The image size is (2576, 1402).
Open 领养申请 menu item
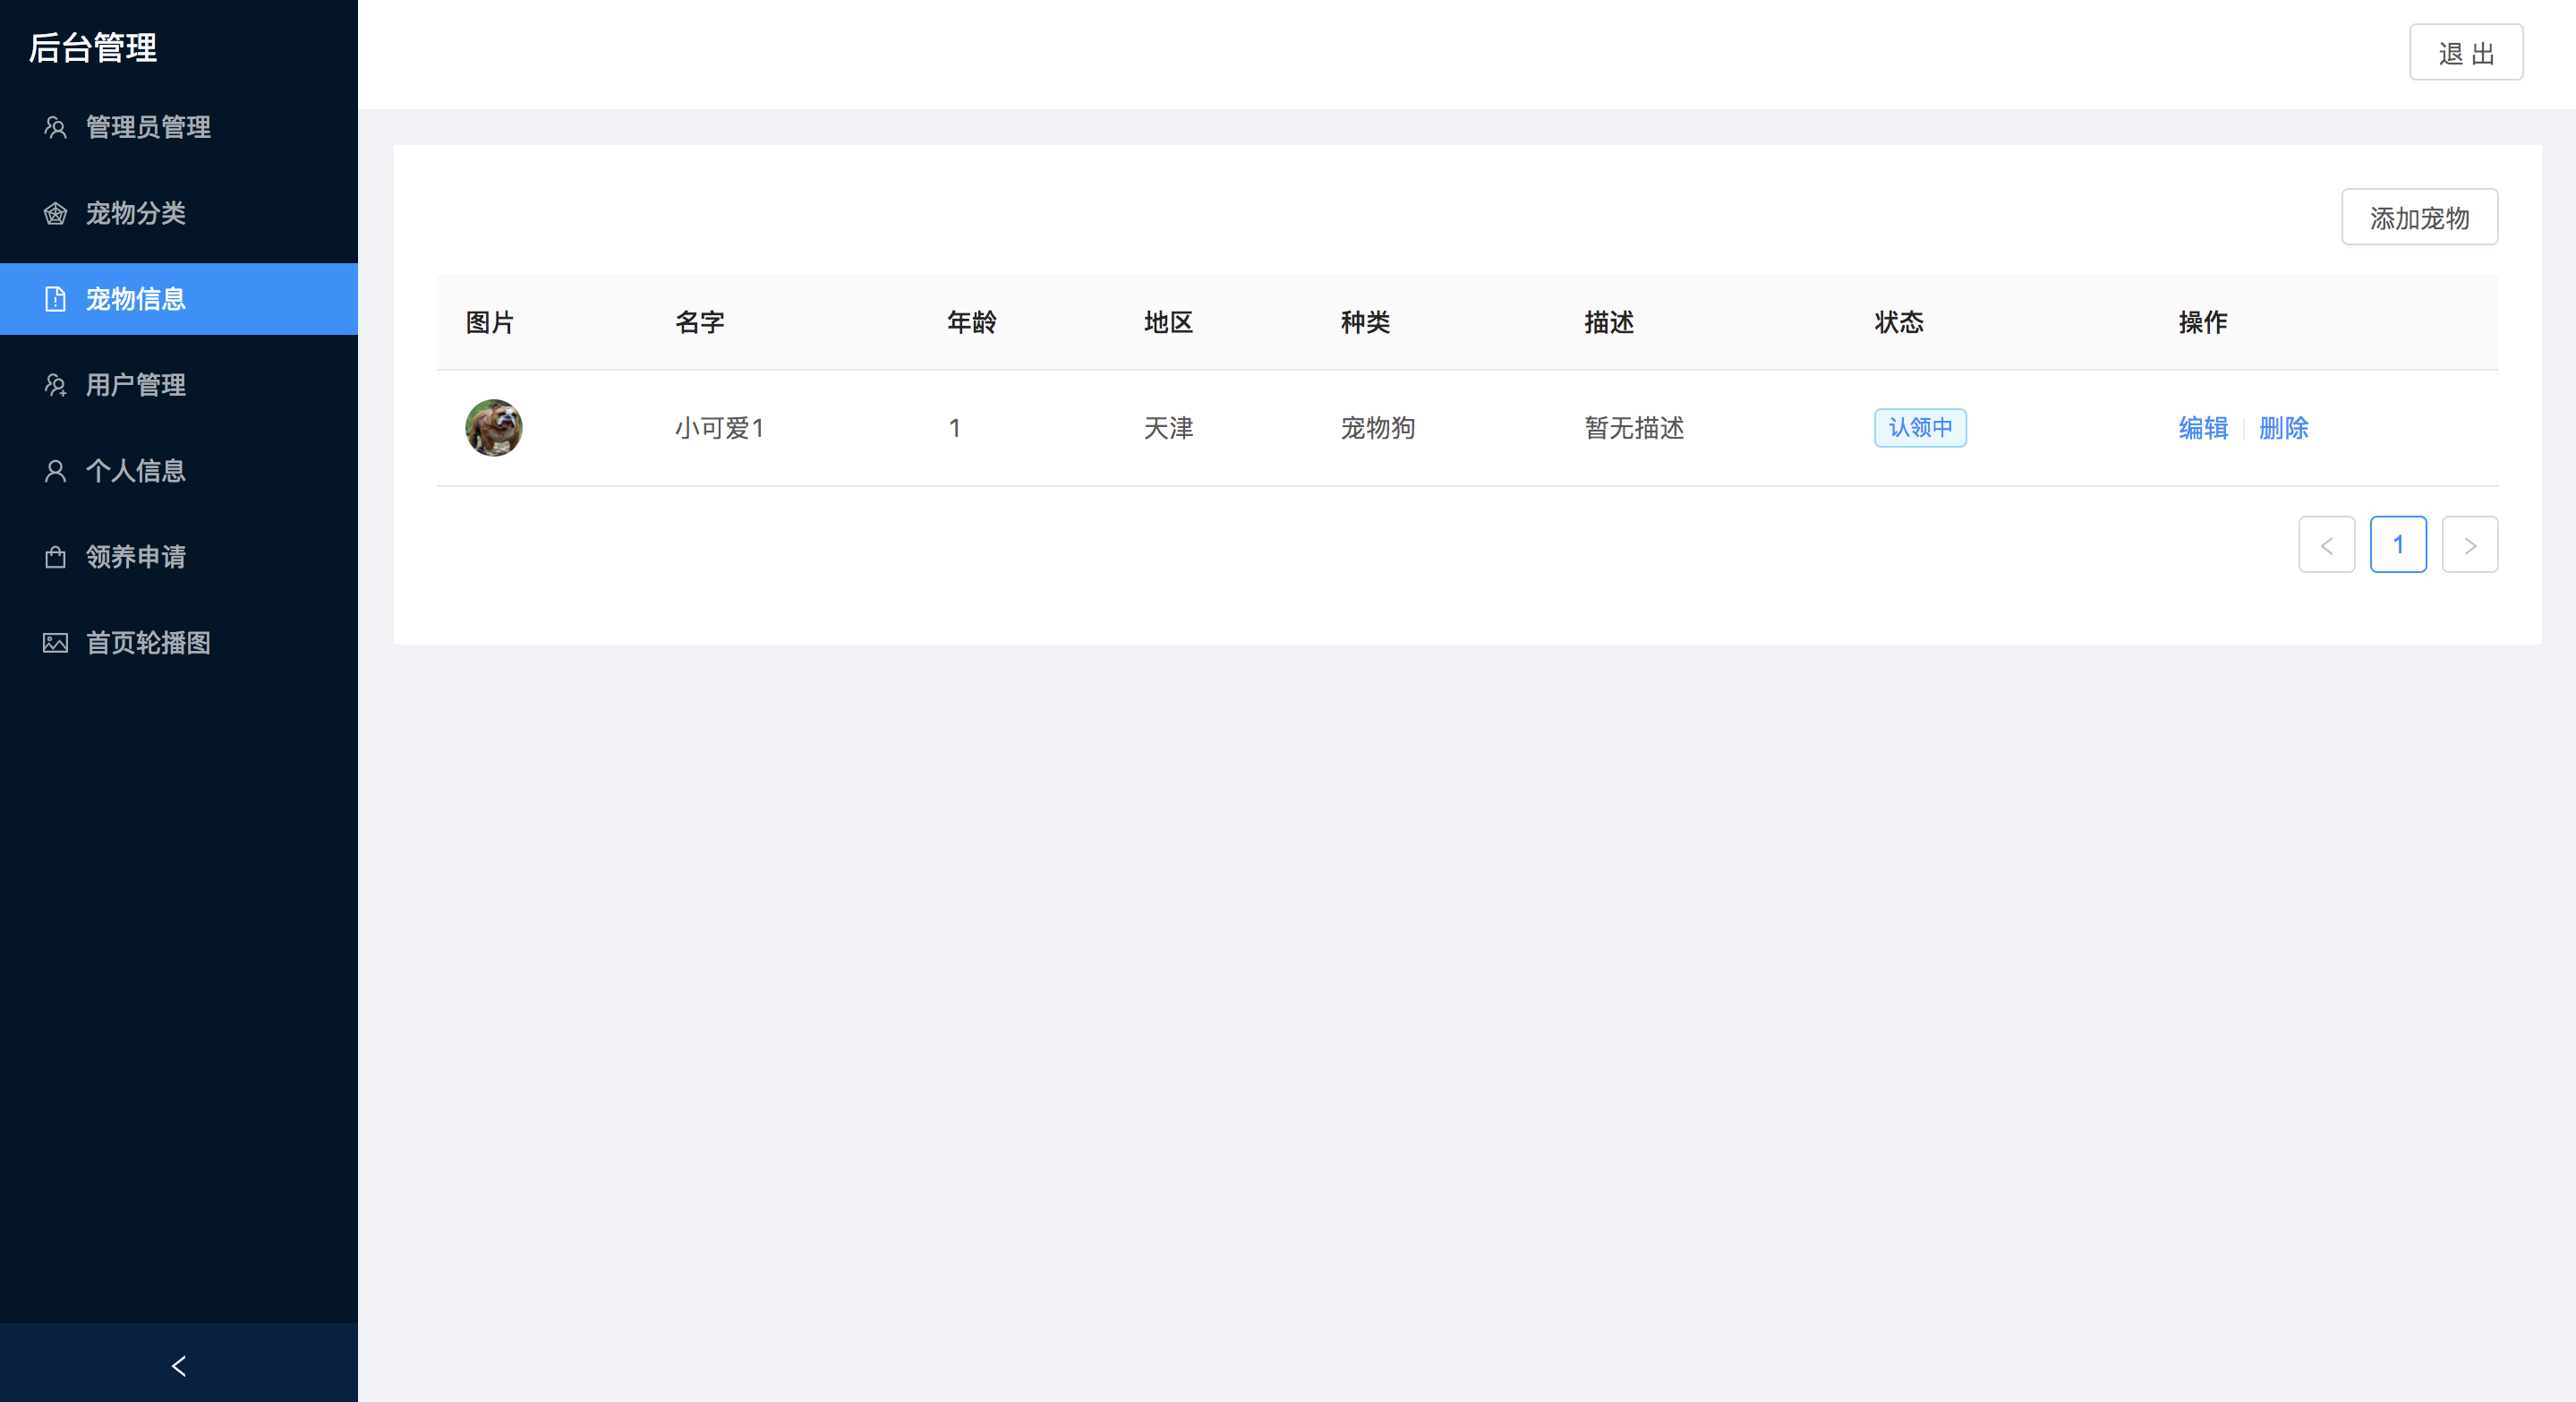[x=136, y=557]
